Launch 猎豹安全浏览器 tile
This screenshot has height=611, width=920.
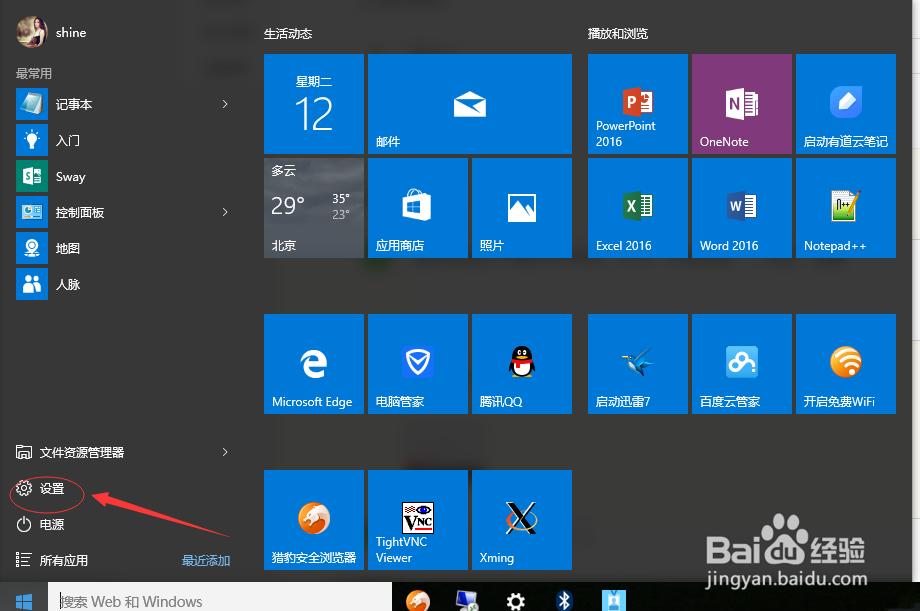(314, 520)
